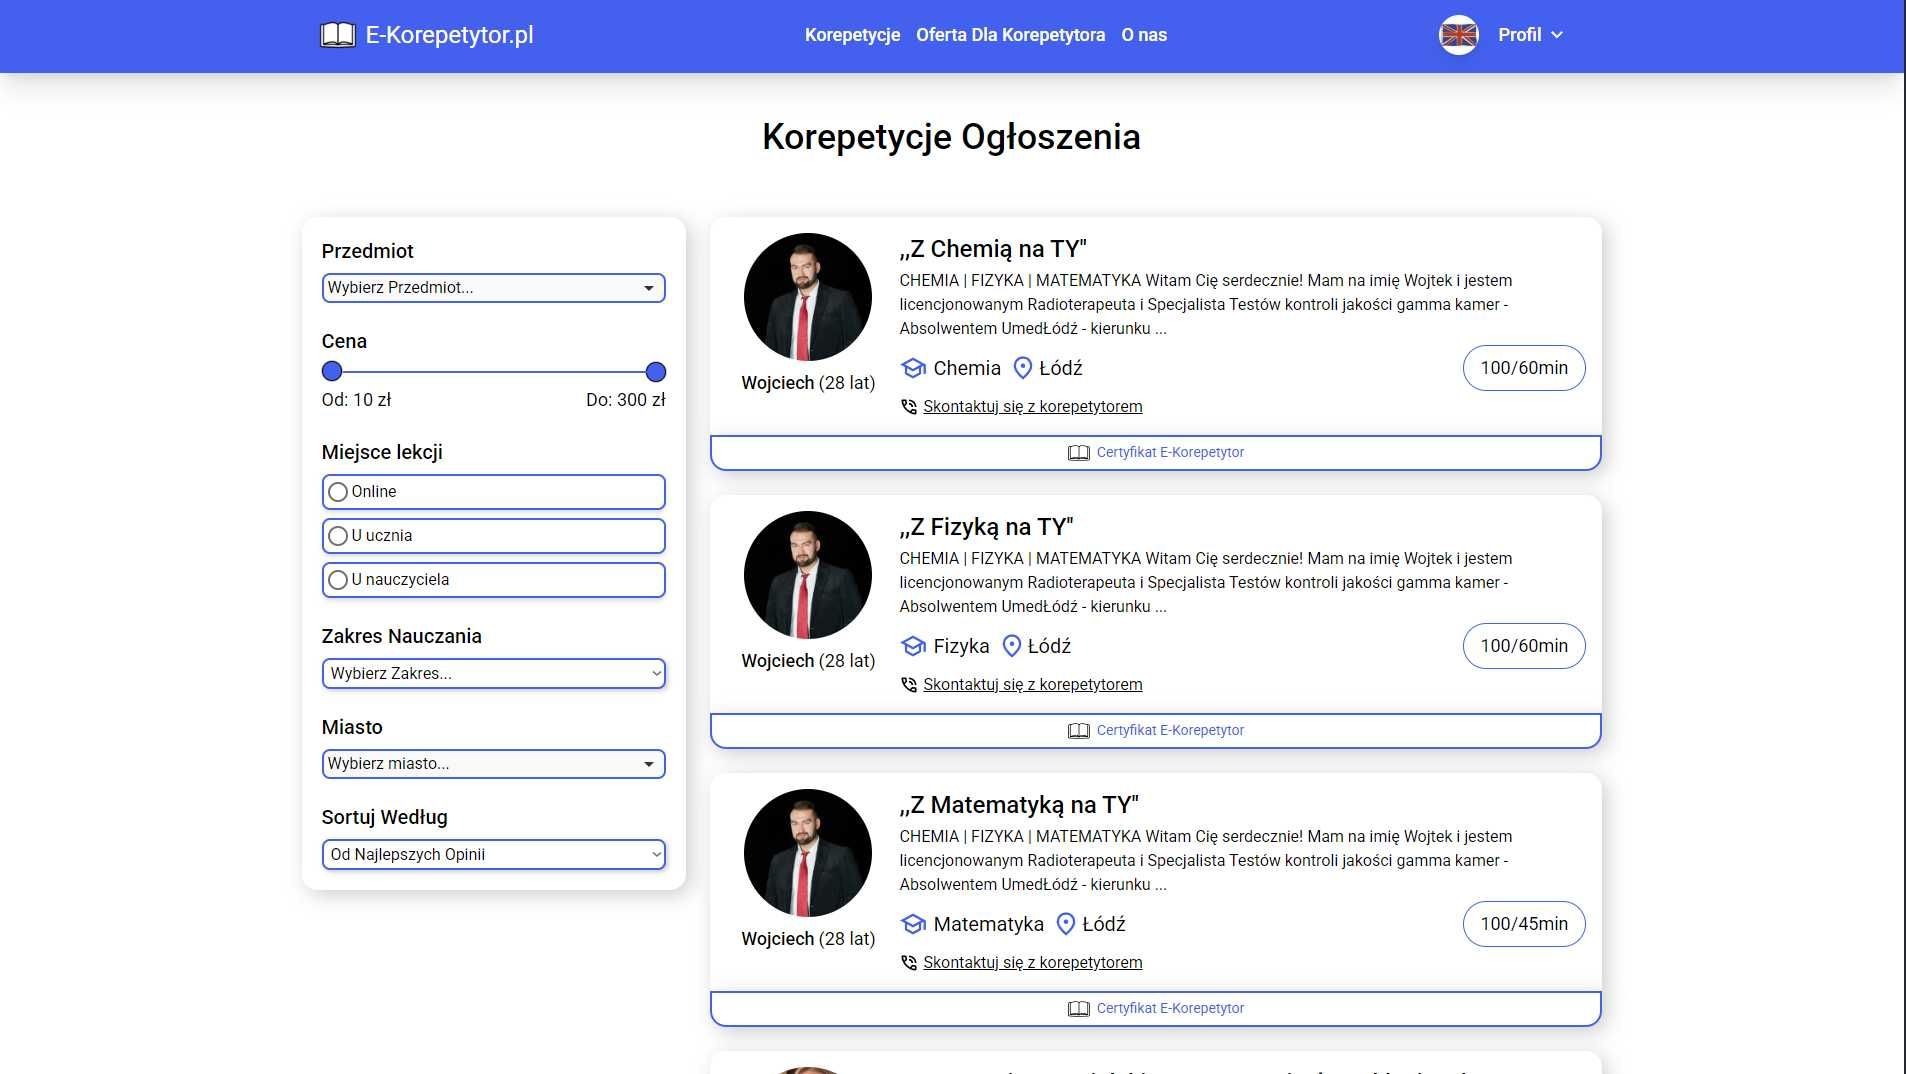The image size is (1906, 1074).
Task: Click the open book logo icon
Action: [x=338, y=35]
